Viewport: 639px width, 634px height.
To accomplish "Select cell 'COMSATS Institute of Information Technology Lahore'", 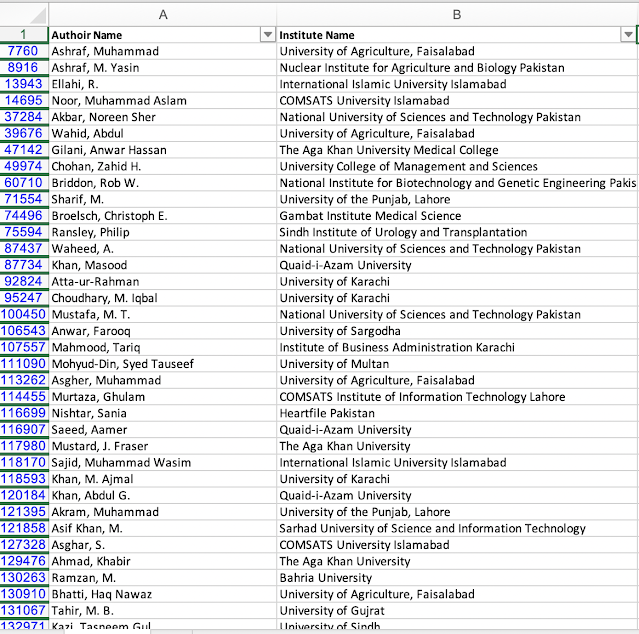I will 457,397.
